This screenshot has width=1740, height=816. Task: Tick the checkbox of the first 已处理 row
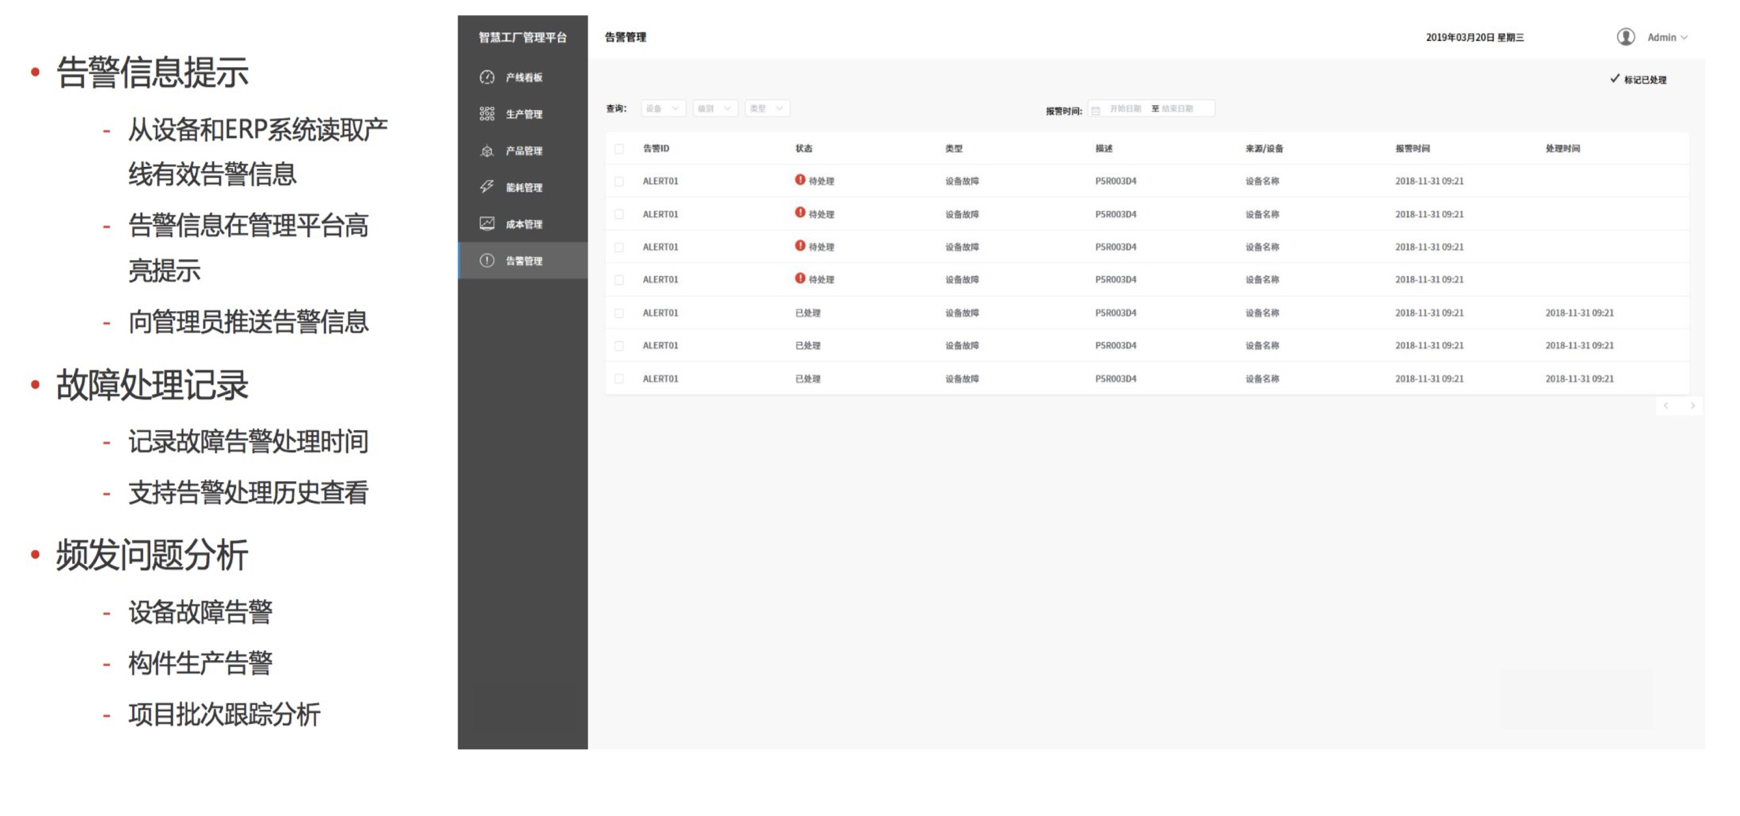(619, 313)
